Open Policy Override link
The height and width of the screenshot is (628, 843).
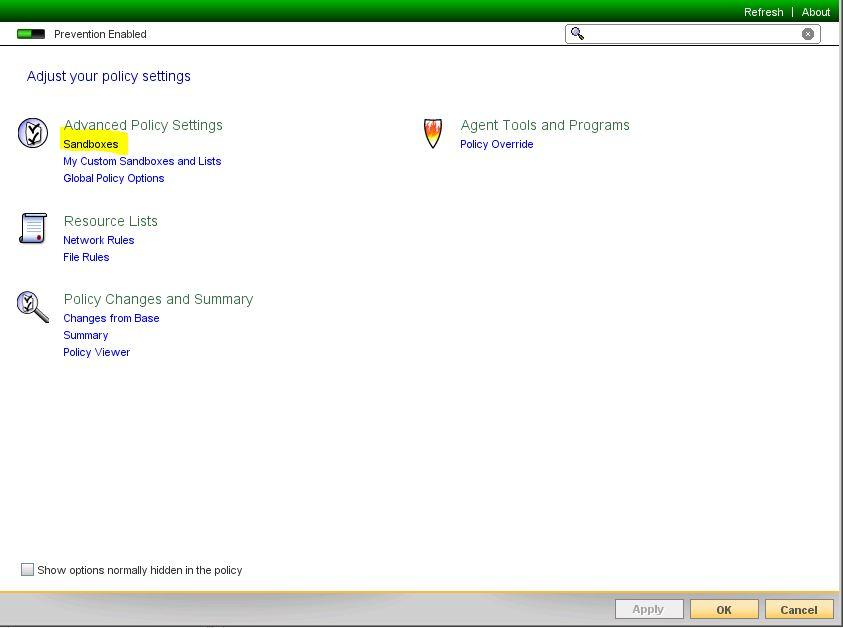[x=497, y=144]
